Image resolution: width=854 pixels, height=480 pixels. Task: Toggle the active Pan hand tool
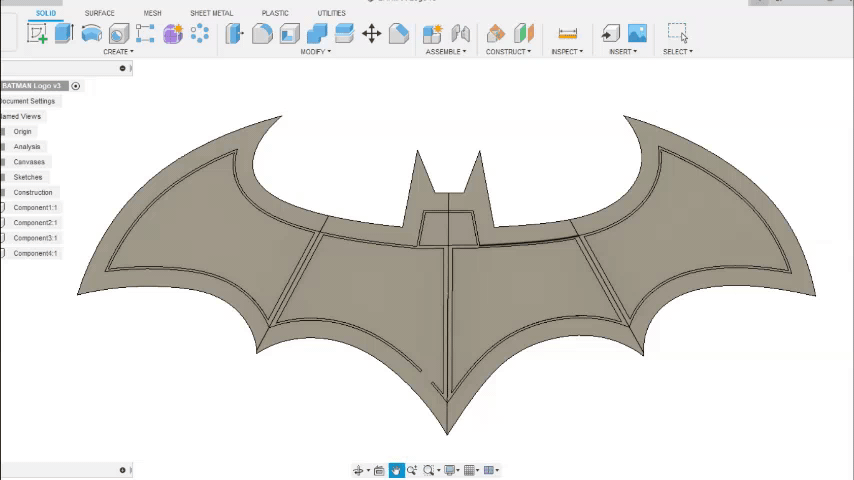pyautogui.click(x=396, y=470)
